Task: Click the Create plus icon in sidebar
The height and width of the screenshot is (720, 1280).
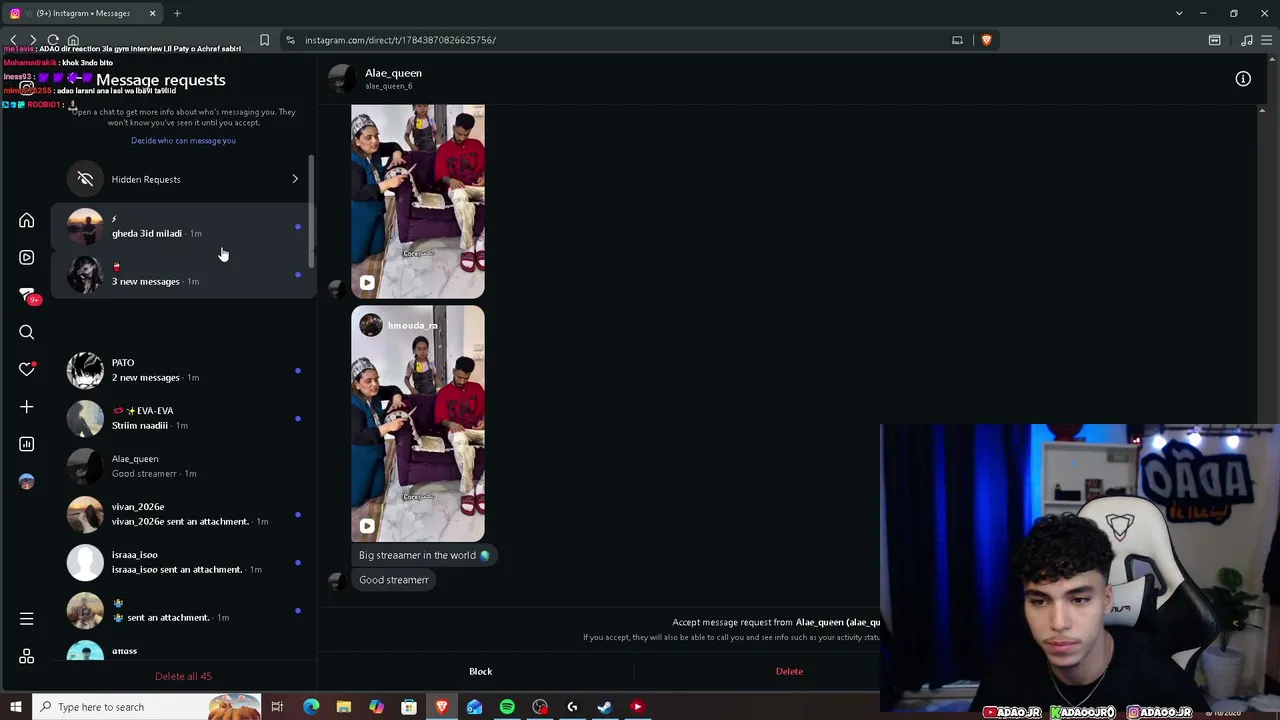Action: [x=27, y=407]
